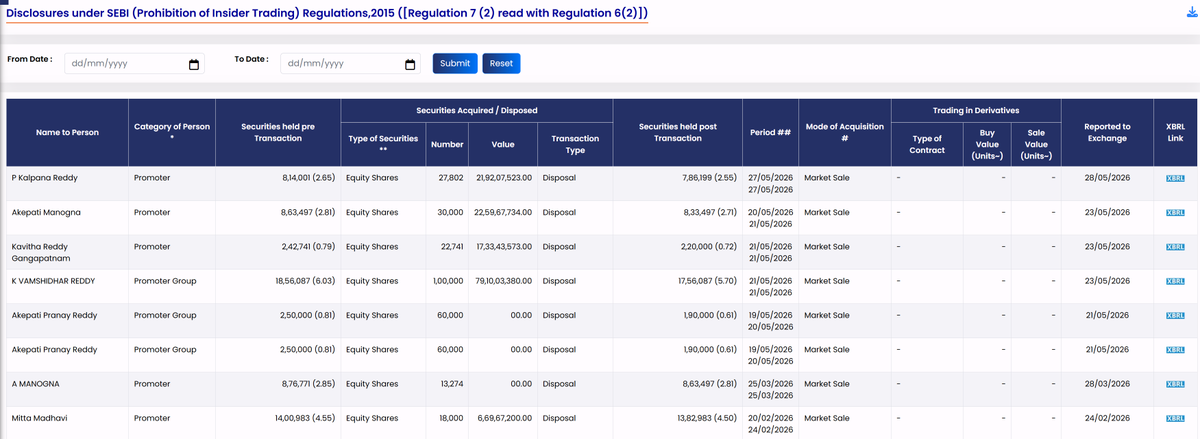
Task: Focus the From Date input field
Action: 135,63
